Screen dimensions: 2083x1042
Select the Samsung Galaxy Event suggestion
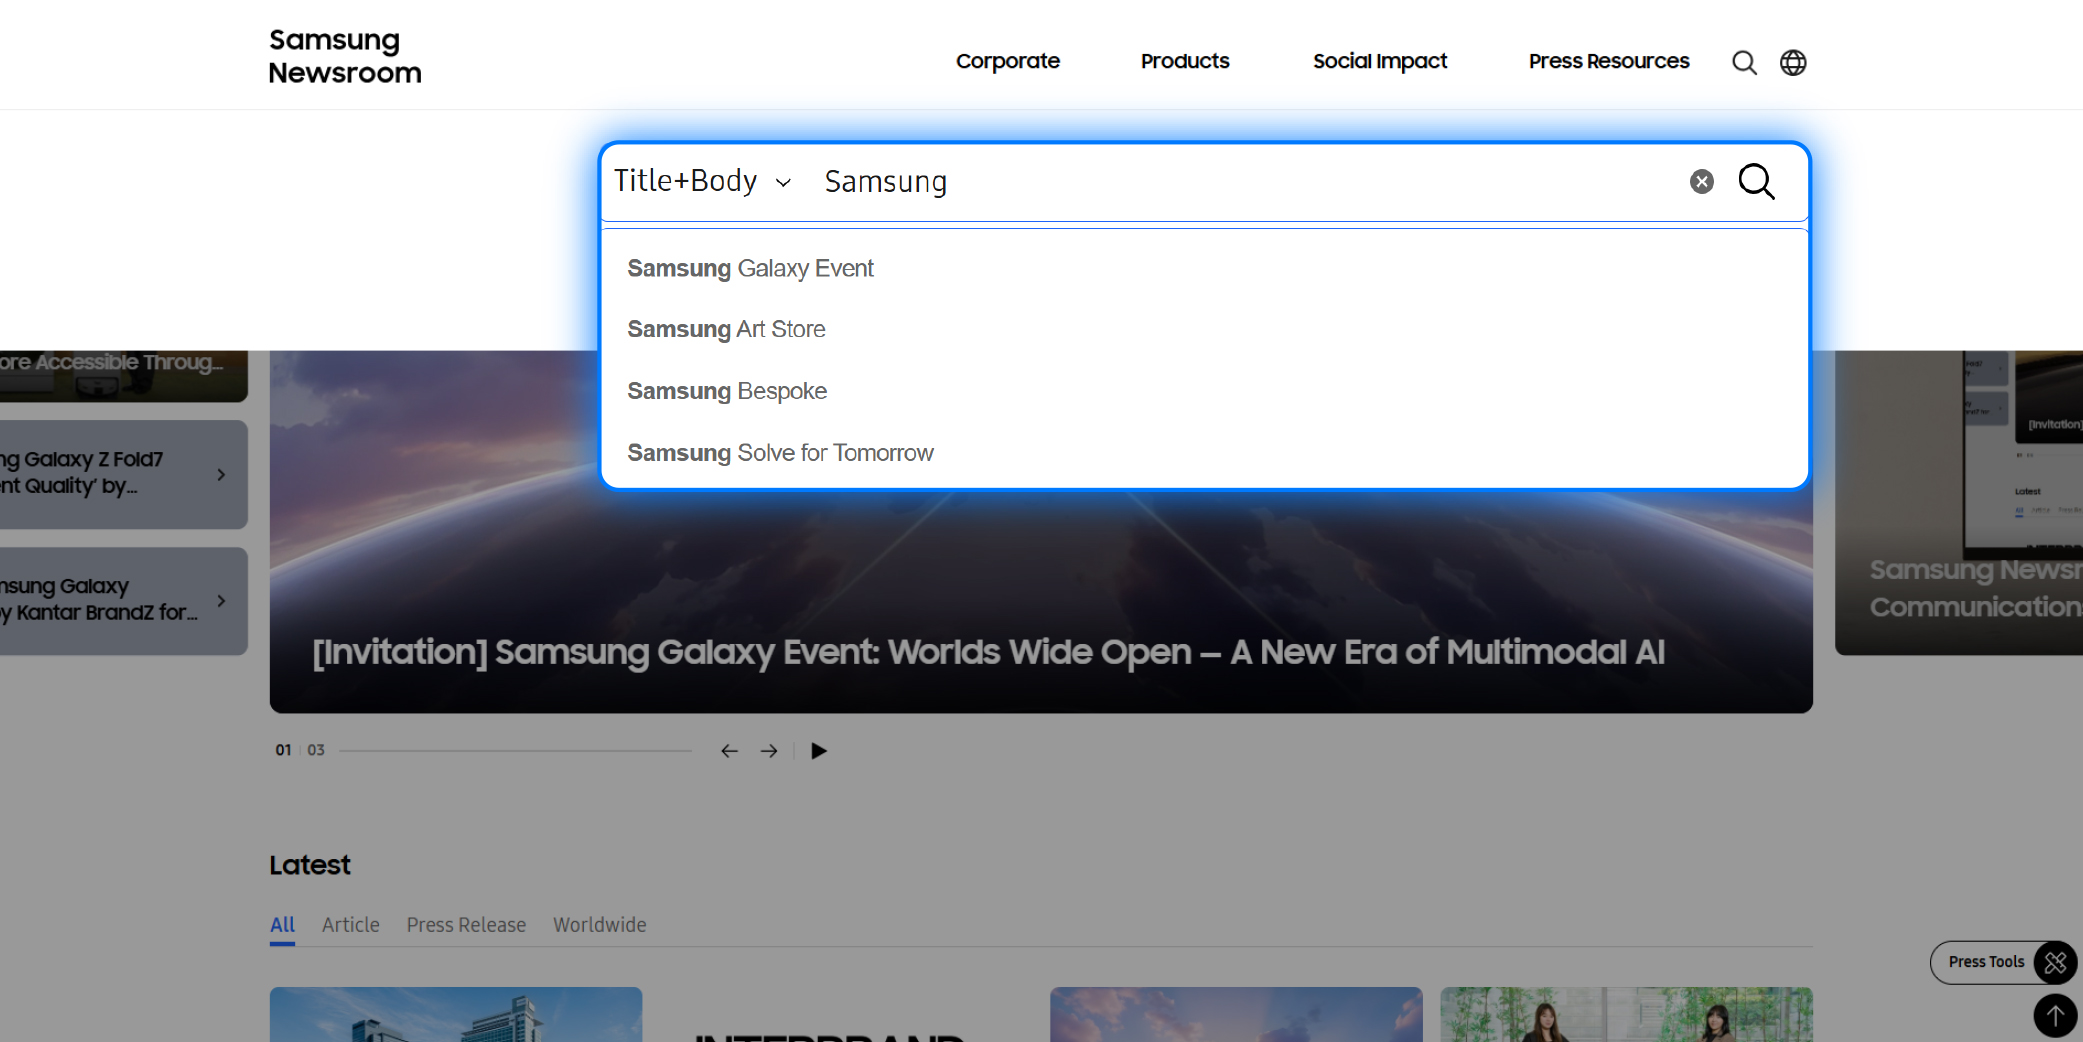pos(750,268)
